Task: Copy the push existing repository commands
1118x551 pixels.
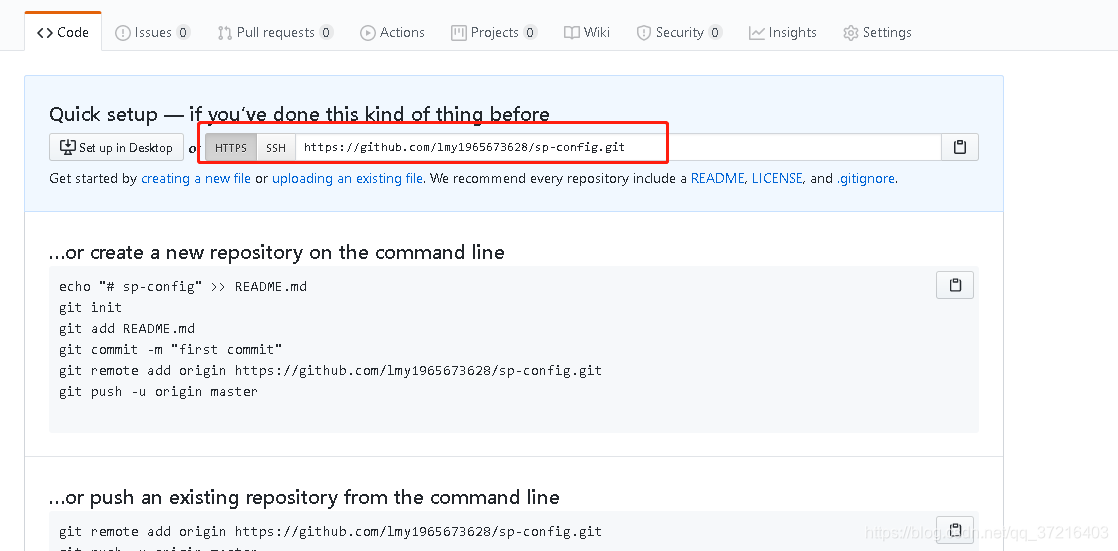Action: point(955,530)
